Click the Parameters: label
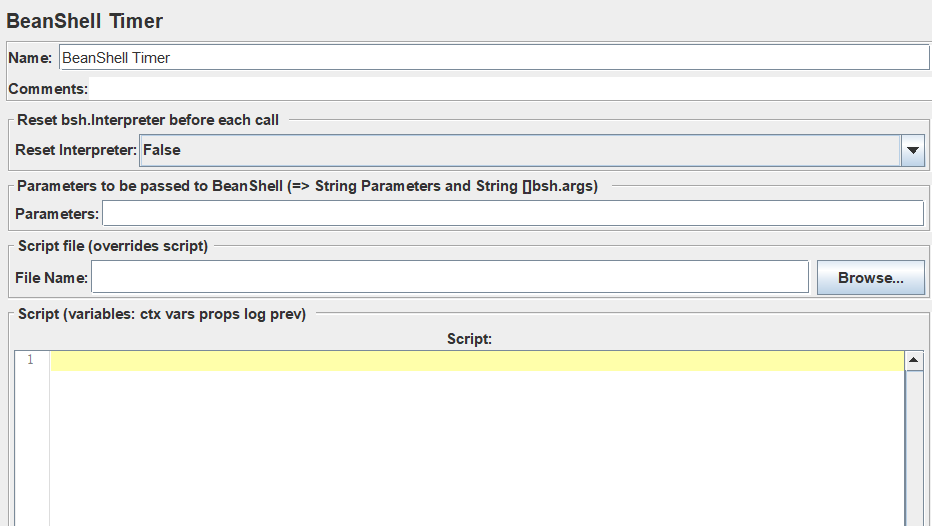Viewport: 932px width, 526px height. [x=56, y=214]
